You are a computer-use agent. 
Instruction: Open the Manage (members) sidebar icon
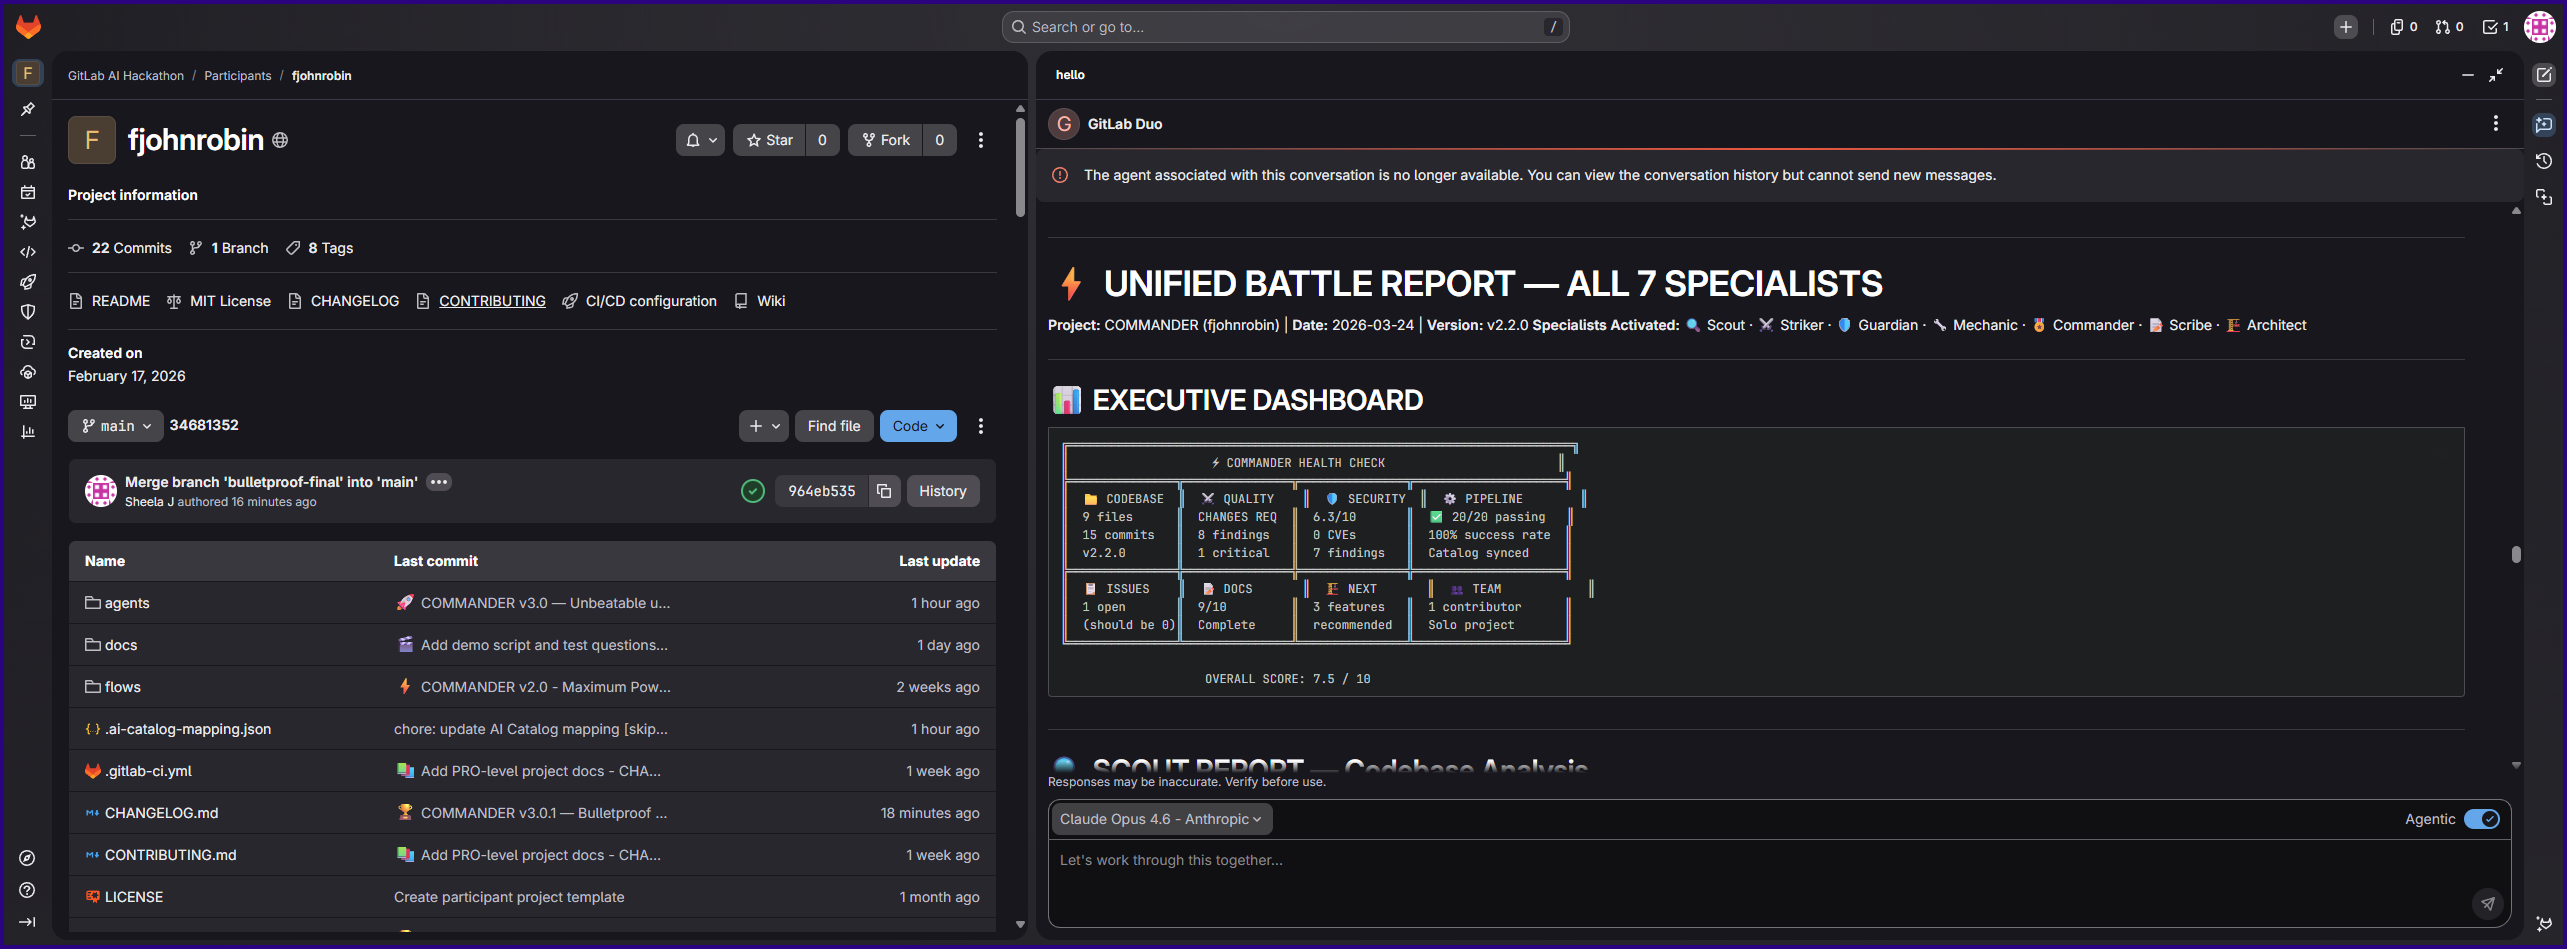point(28,162)
